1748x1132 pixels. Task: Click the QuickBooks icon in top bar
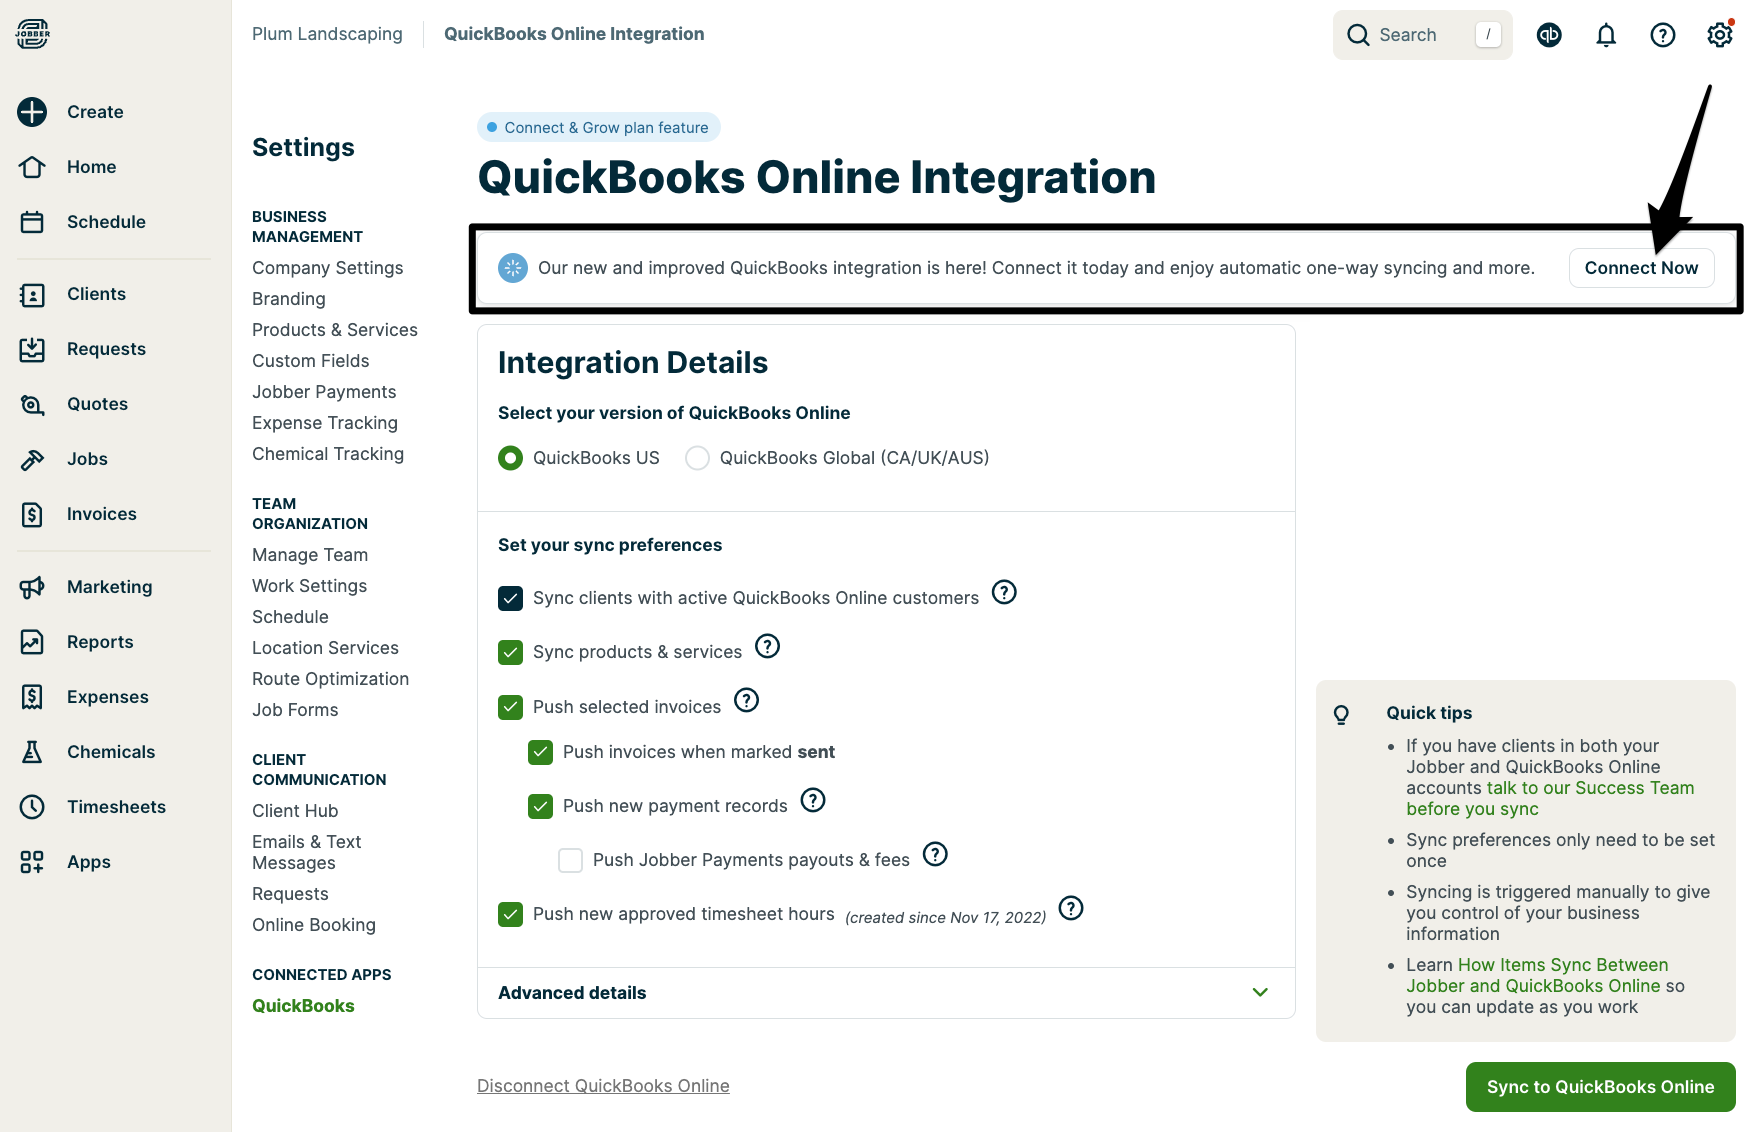1548,36
